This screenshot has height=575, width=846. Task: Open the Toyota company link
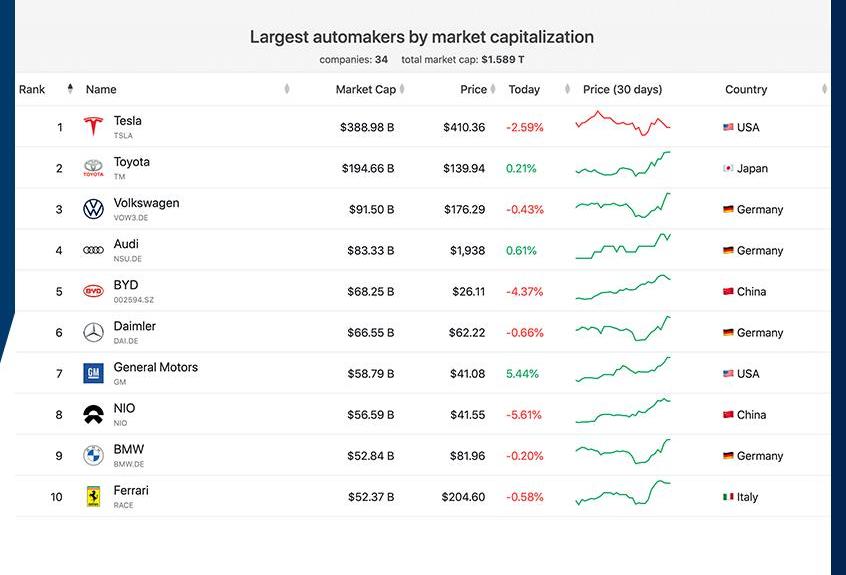coord(132,162)
